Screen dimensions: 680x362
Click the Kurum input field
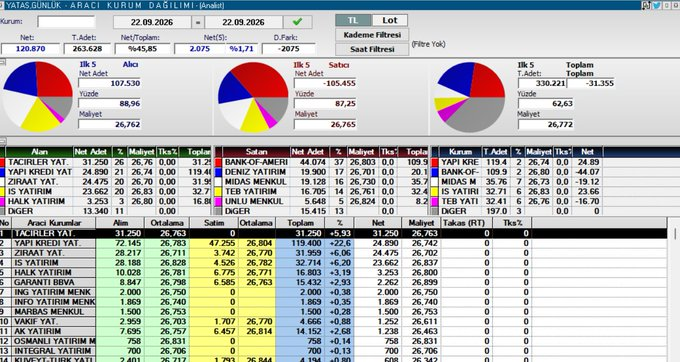(66, 22)
